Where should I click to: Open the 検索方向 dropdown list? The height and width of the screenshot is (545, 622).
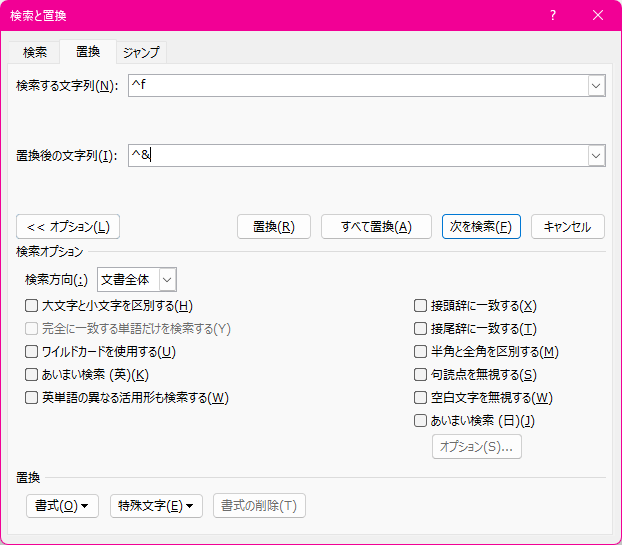[167, 280]
